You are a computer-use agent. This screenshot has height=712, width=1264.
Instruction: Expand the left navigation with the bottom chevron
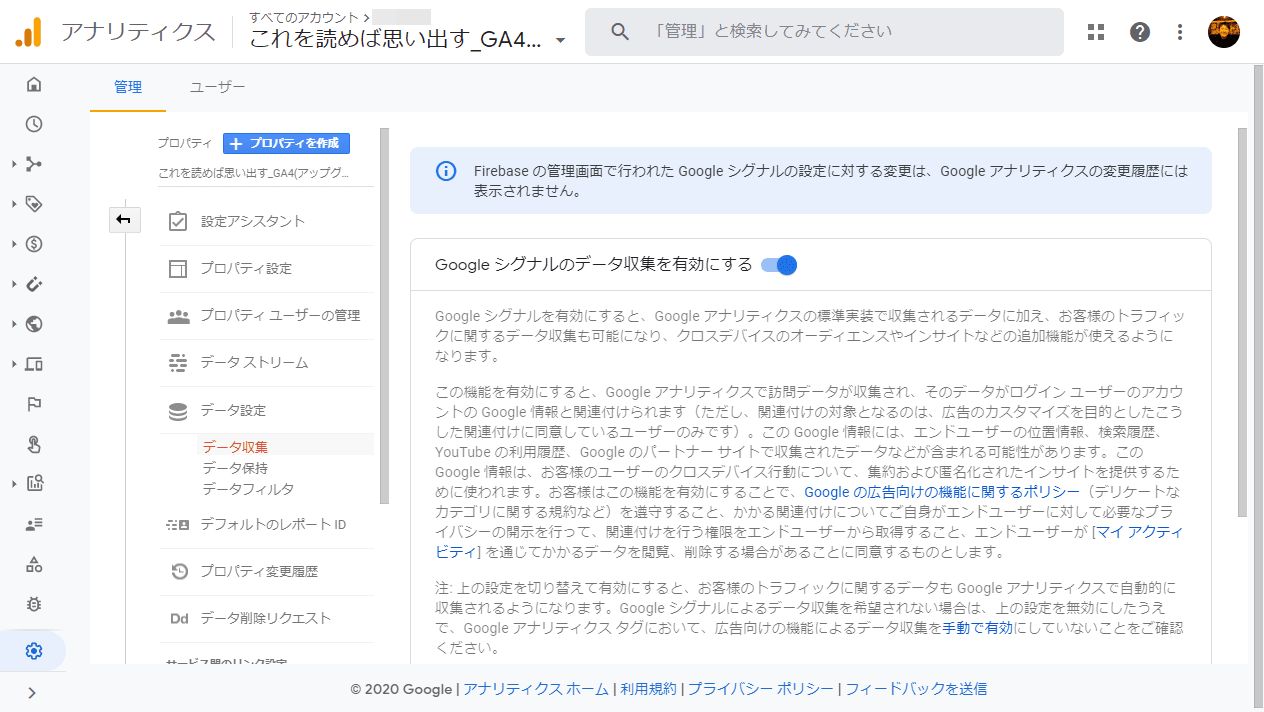33,692
